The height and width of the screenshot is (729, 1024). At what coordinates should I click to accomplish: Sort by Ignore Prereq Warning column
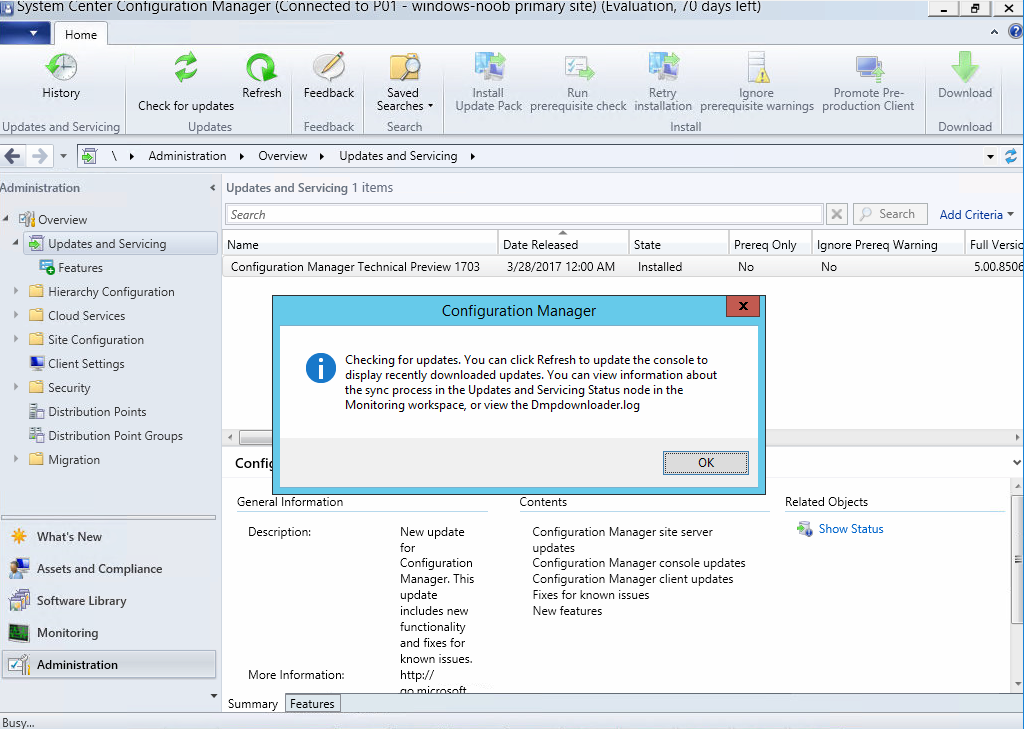(888, 244)
